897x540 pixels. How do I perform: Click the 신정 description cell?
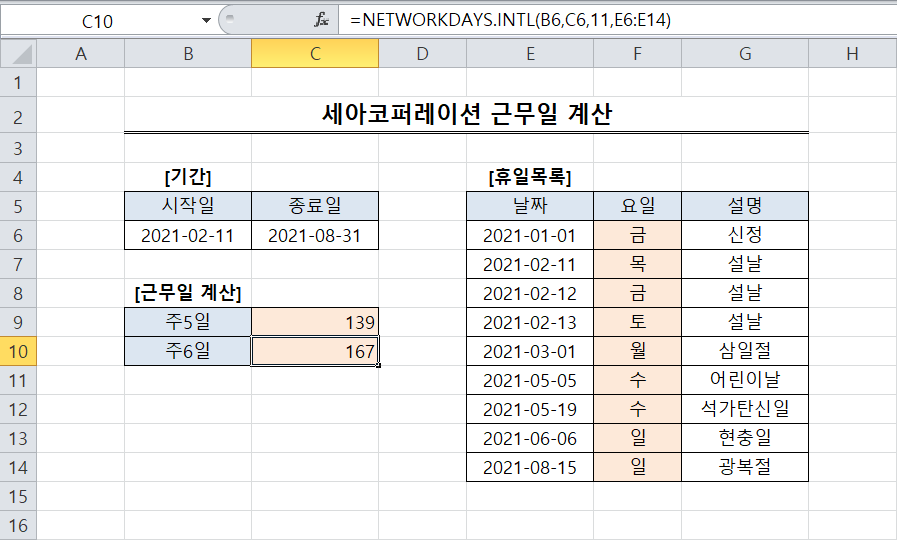coord(745,235)
